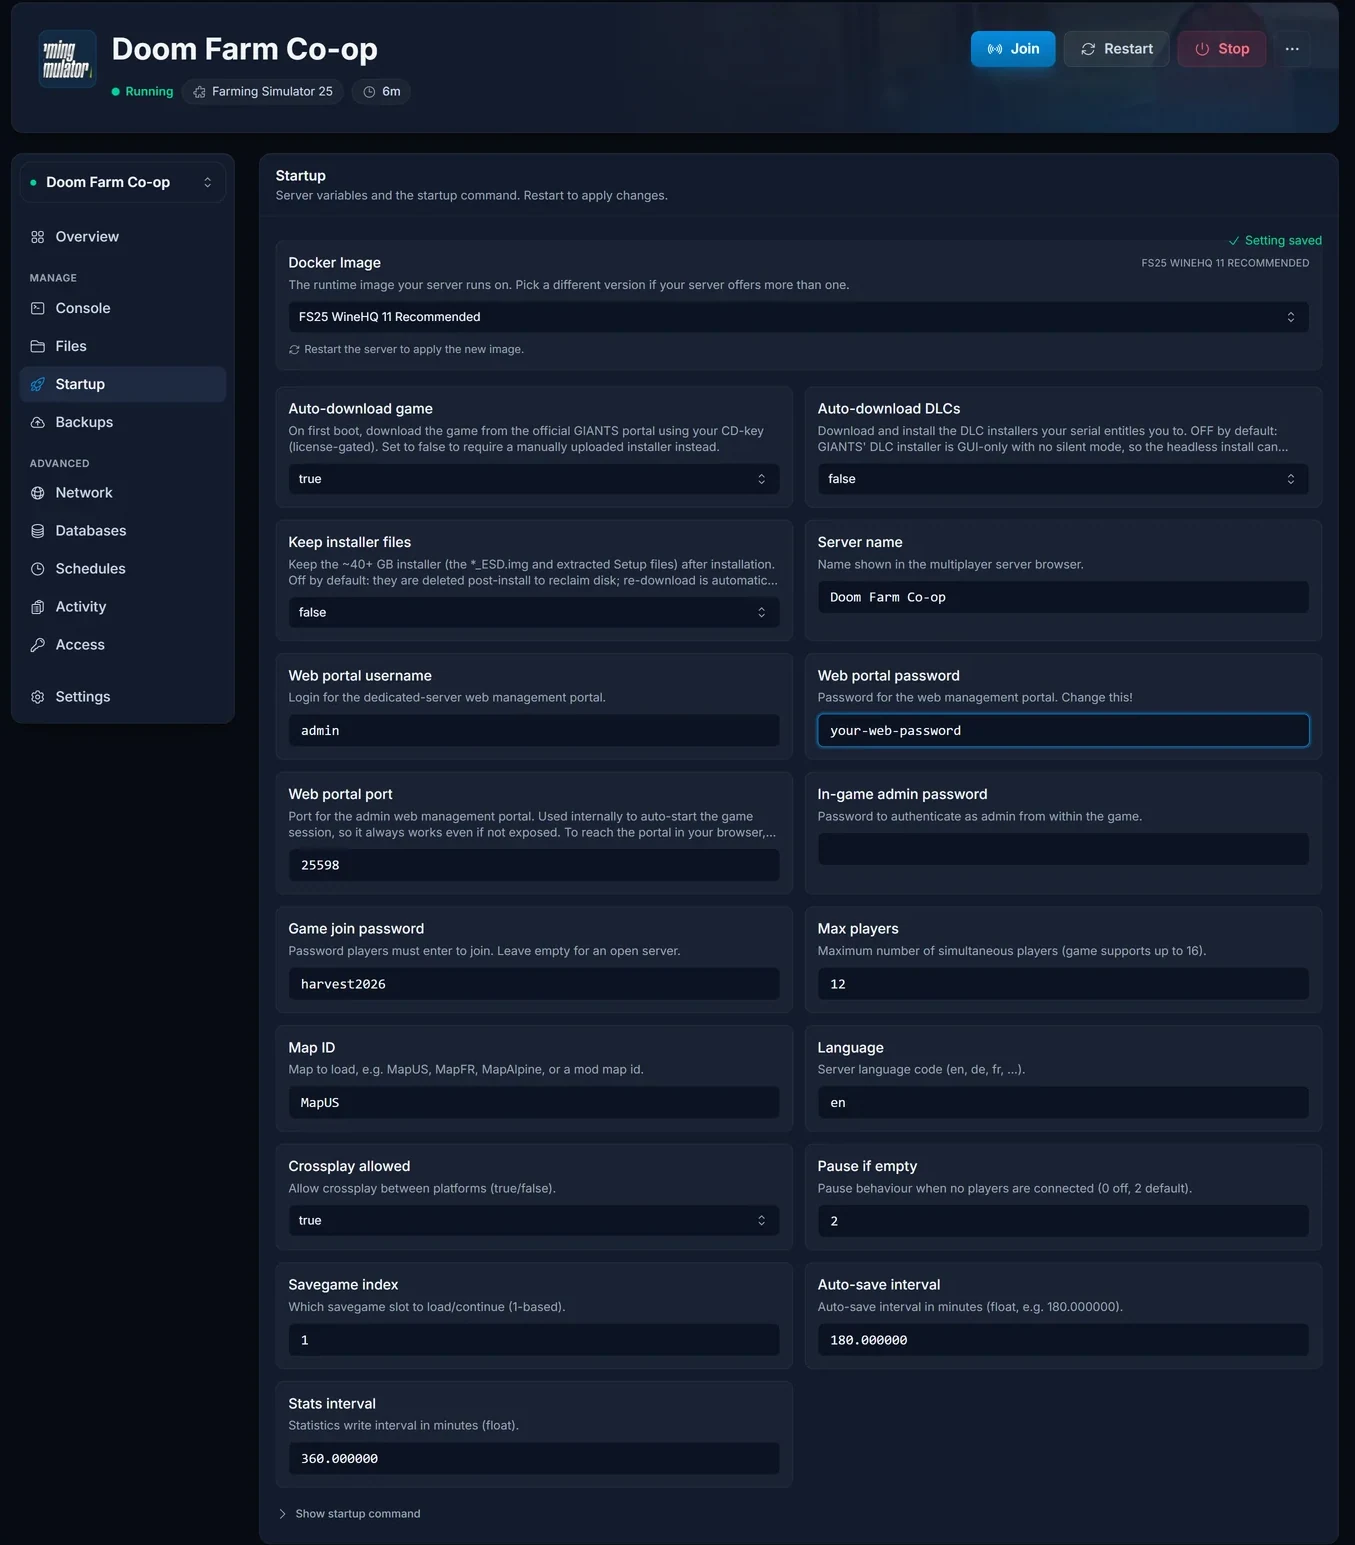
Task: Click the Map ID field
Action: click(x=534, y=1103)
